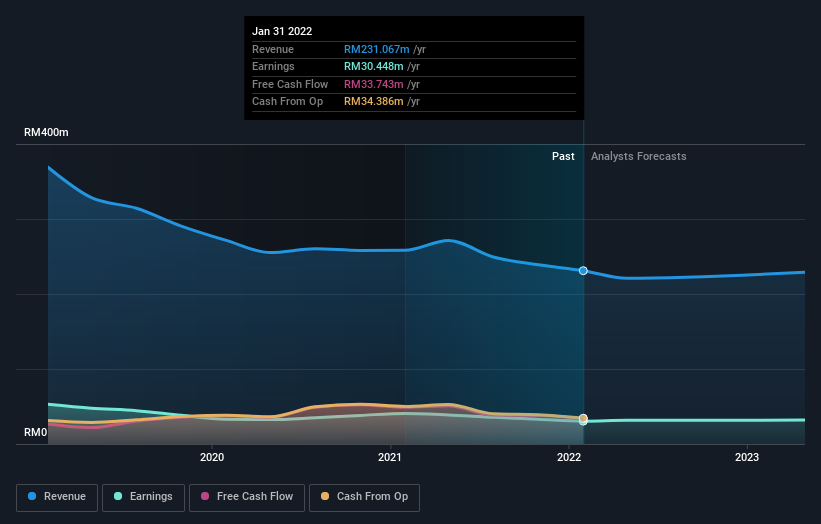Click the Free Cash Flow row label in tooltip
The width and height of the screenshot is (821, 524).
[x=290, y=84]
